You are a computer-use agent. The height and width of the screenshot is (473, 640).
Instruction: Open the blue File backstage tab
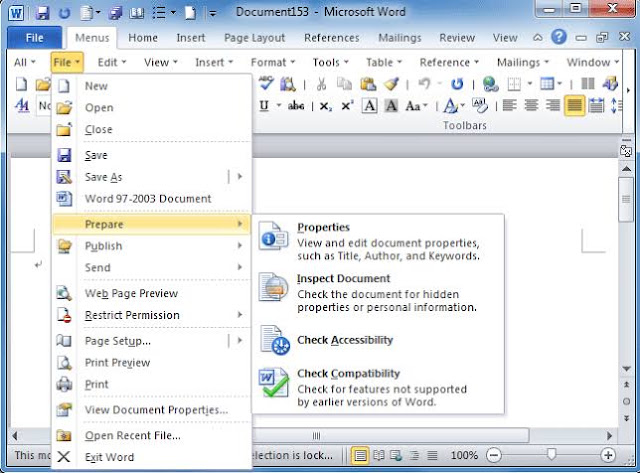pos(35,38)
